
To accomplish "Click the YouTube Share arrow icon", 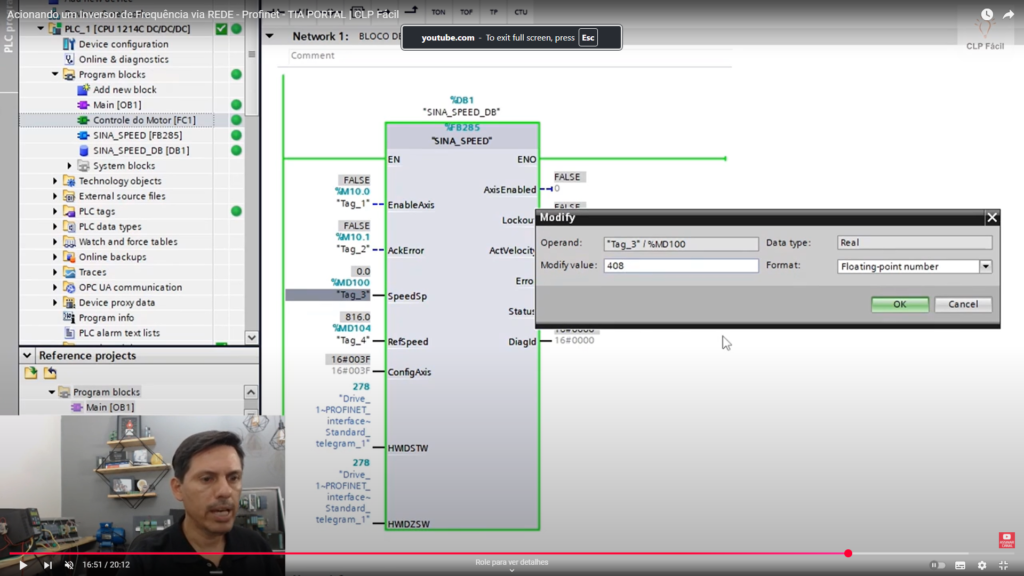I will click(x=1008, y=14).
